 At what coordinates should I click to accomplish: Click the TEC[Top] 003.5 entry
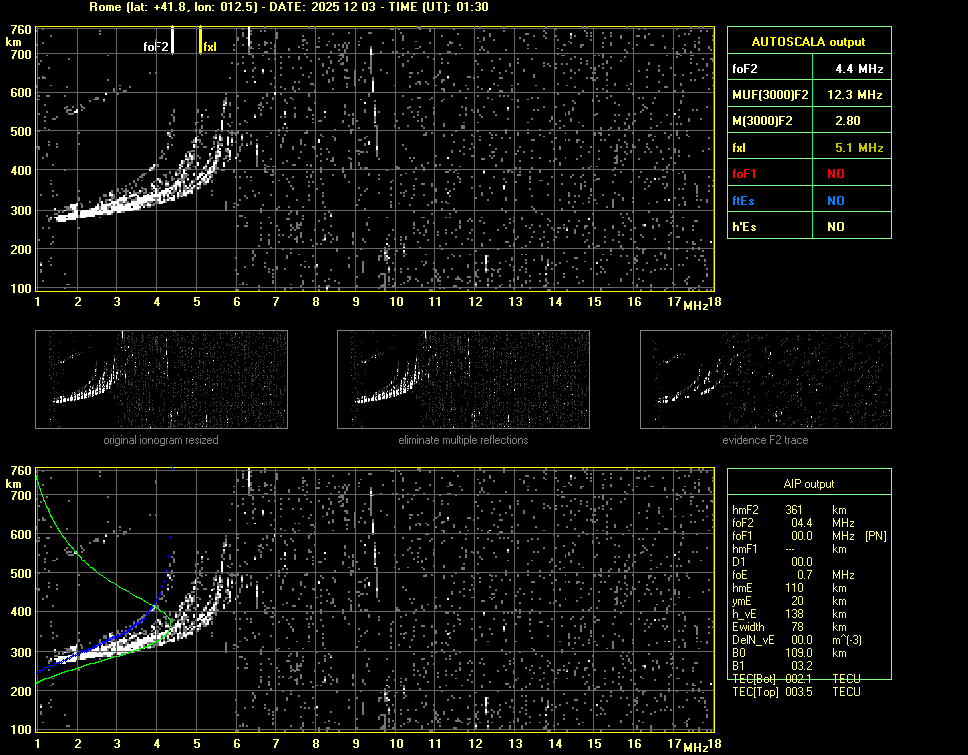point(797,692)
